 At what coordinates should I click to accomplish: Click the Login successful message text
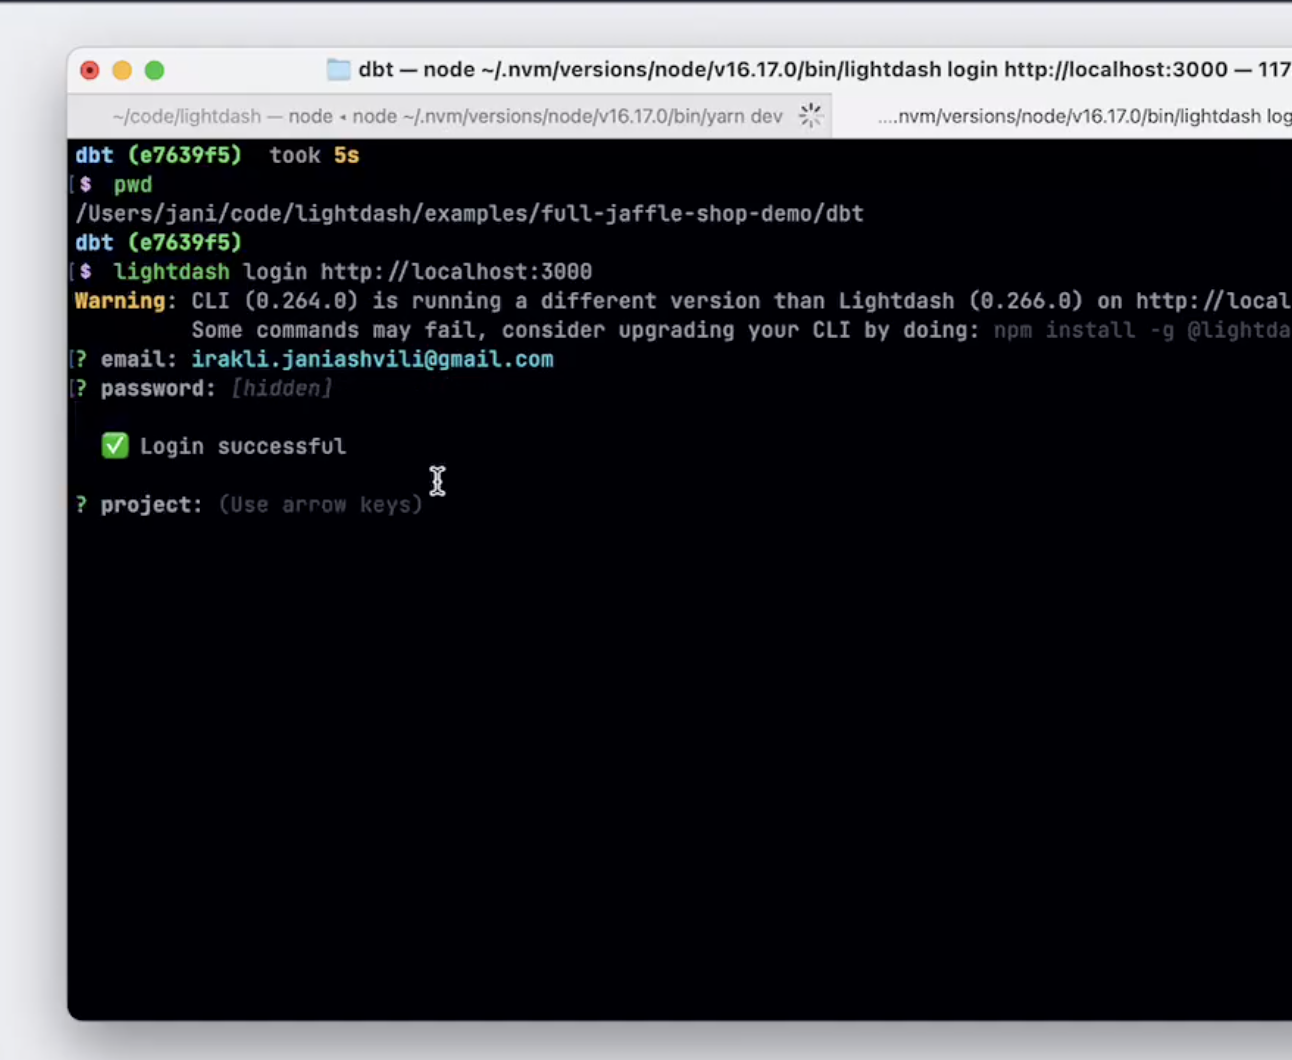point(243,446)
